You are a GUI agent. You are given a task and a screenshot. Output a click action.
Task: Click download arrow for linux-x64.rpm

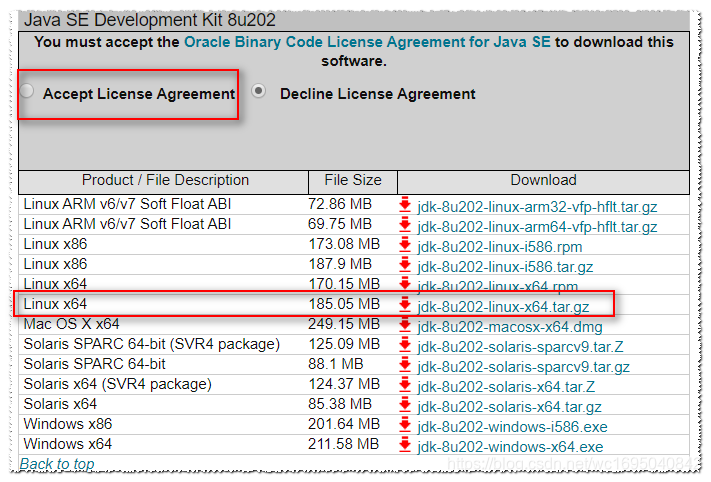pos(404,284)
